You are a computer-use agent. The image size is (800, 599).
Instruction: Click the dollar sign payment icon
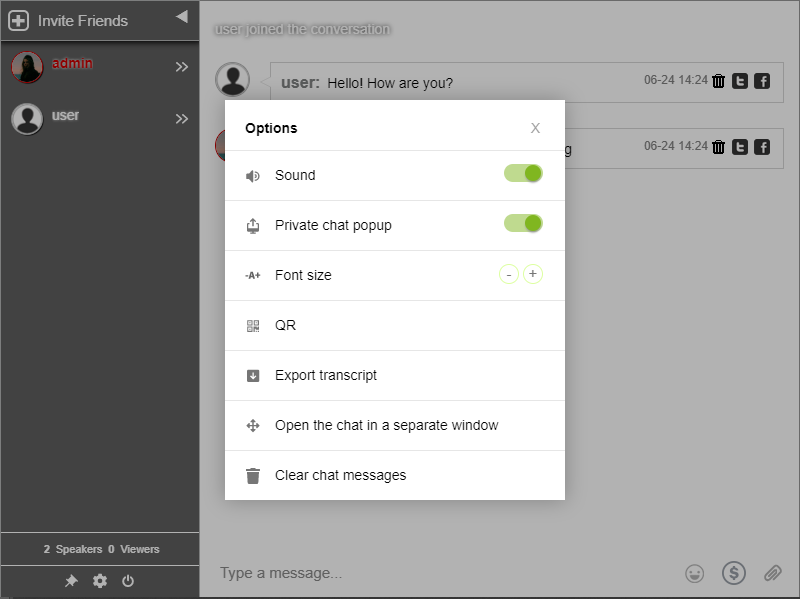tap(734, 573)
